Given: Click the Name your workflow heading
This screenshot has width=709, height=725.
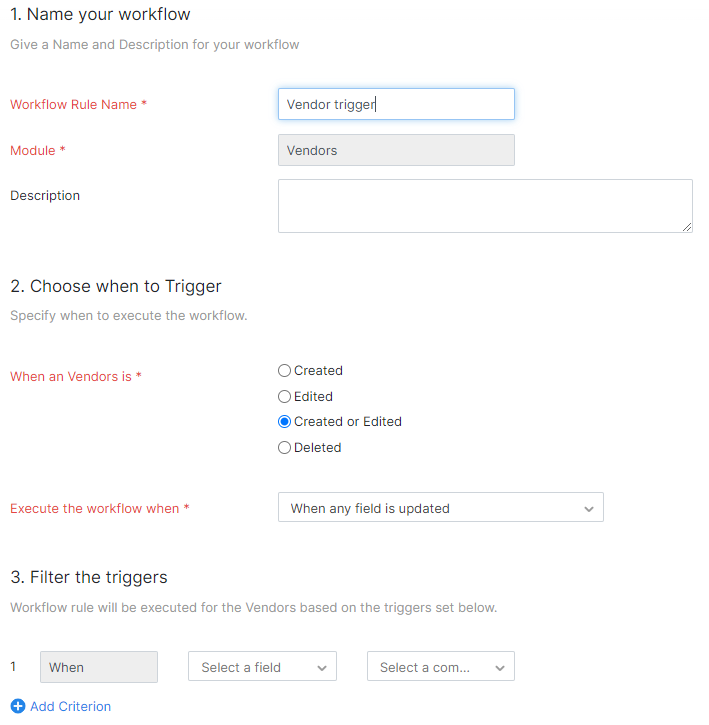Looking at the screenshot, I should coord(100,15).
